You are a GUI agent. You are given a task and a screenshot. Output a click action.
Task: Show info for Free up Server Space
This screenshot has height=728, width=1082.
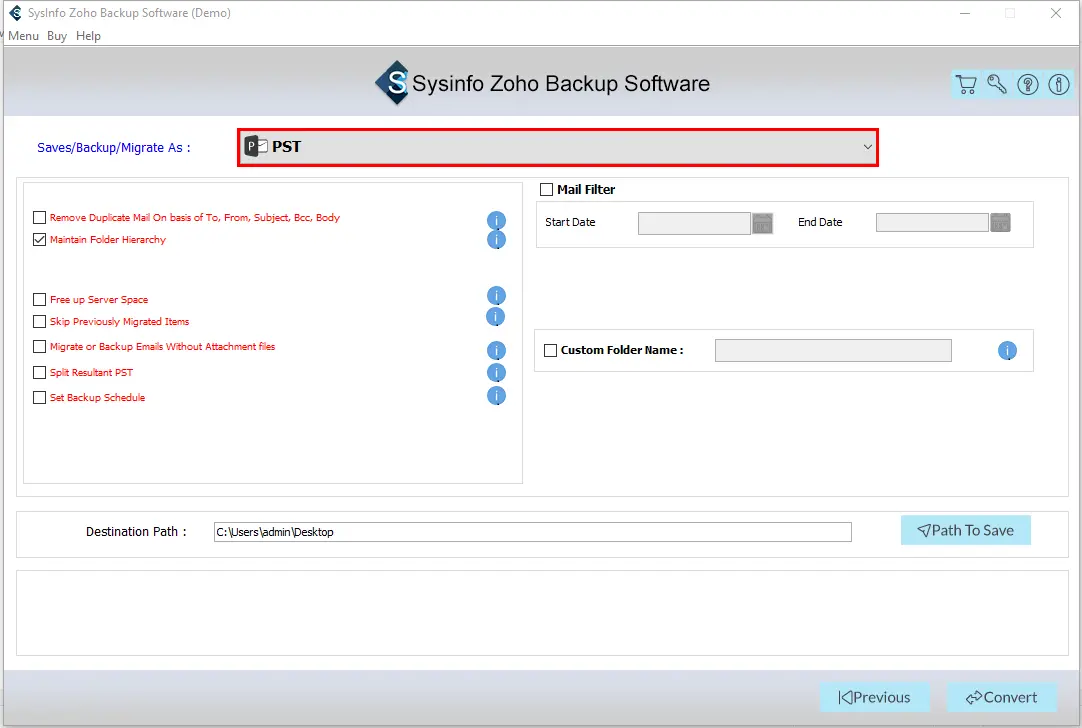[x=496, y=295]
